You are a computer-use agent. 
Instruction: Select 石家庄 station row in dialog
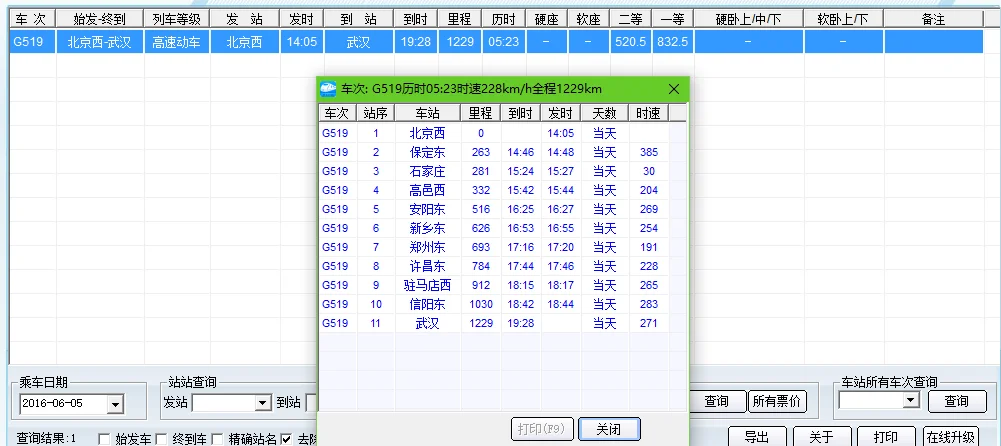click(493, 171)
